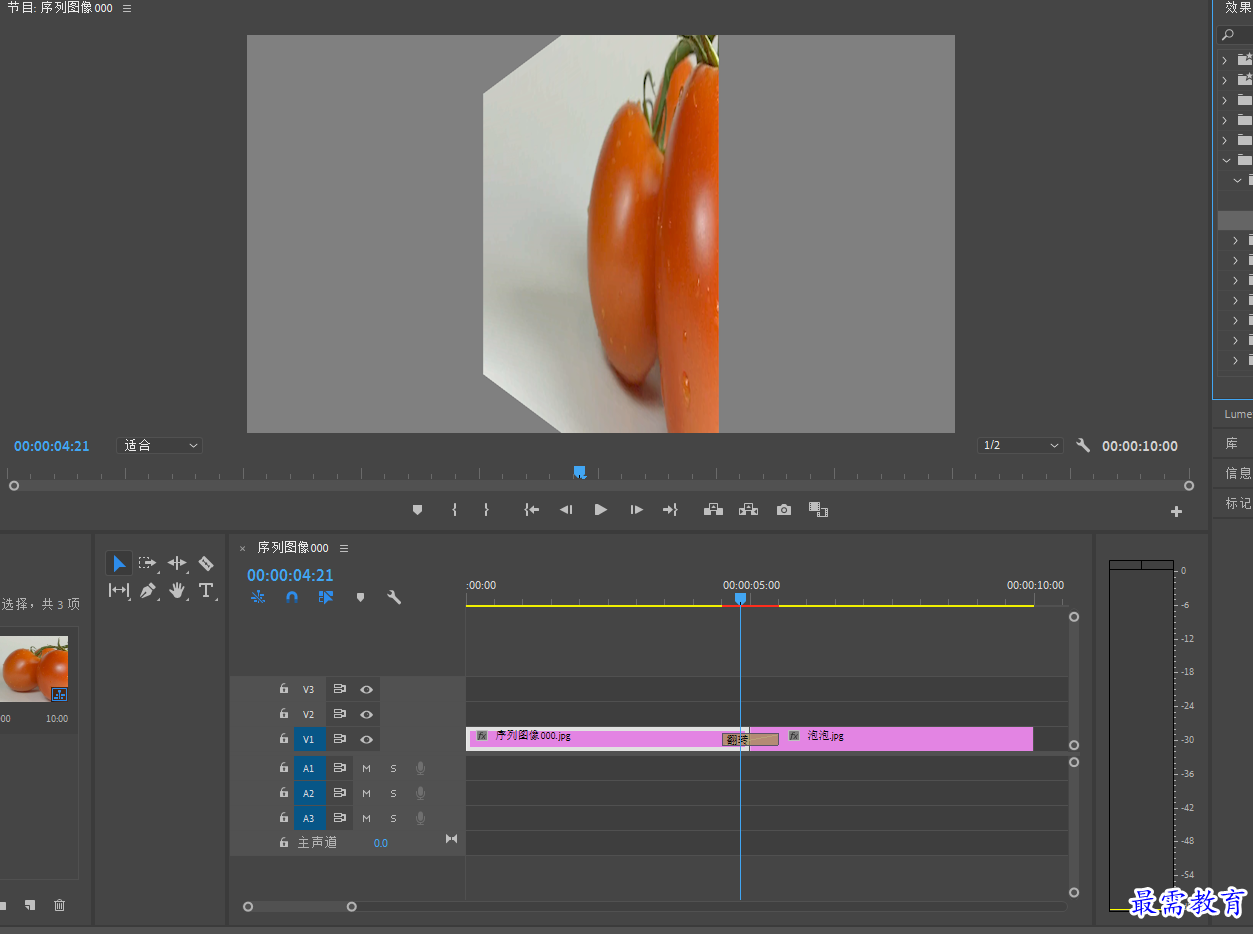Close the 序列图像000 timeline tab

tap(242, 549)
